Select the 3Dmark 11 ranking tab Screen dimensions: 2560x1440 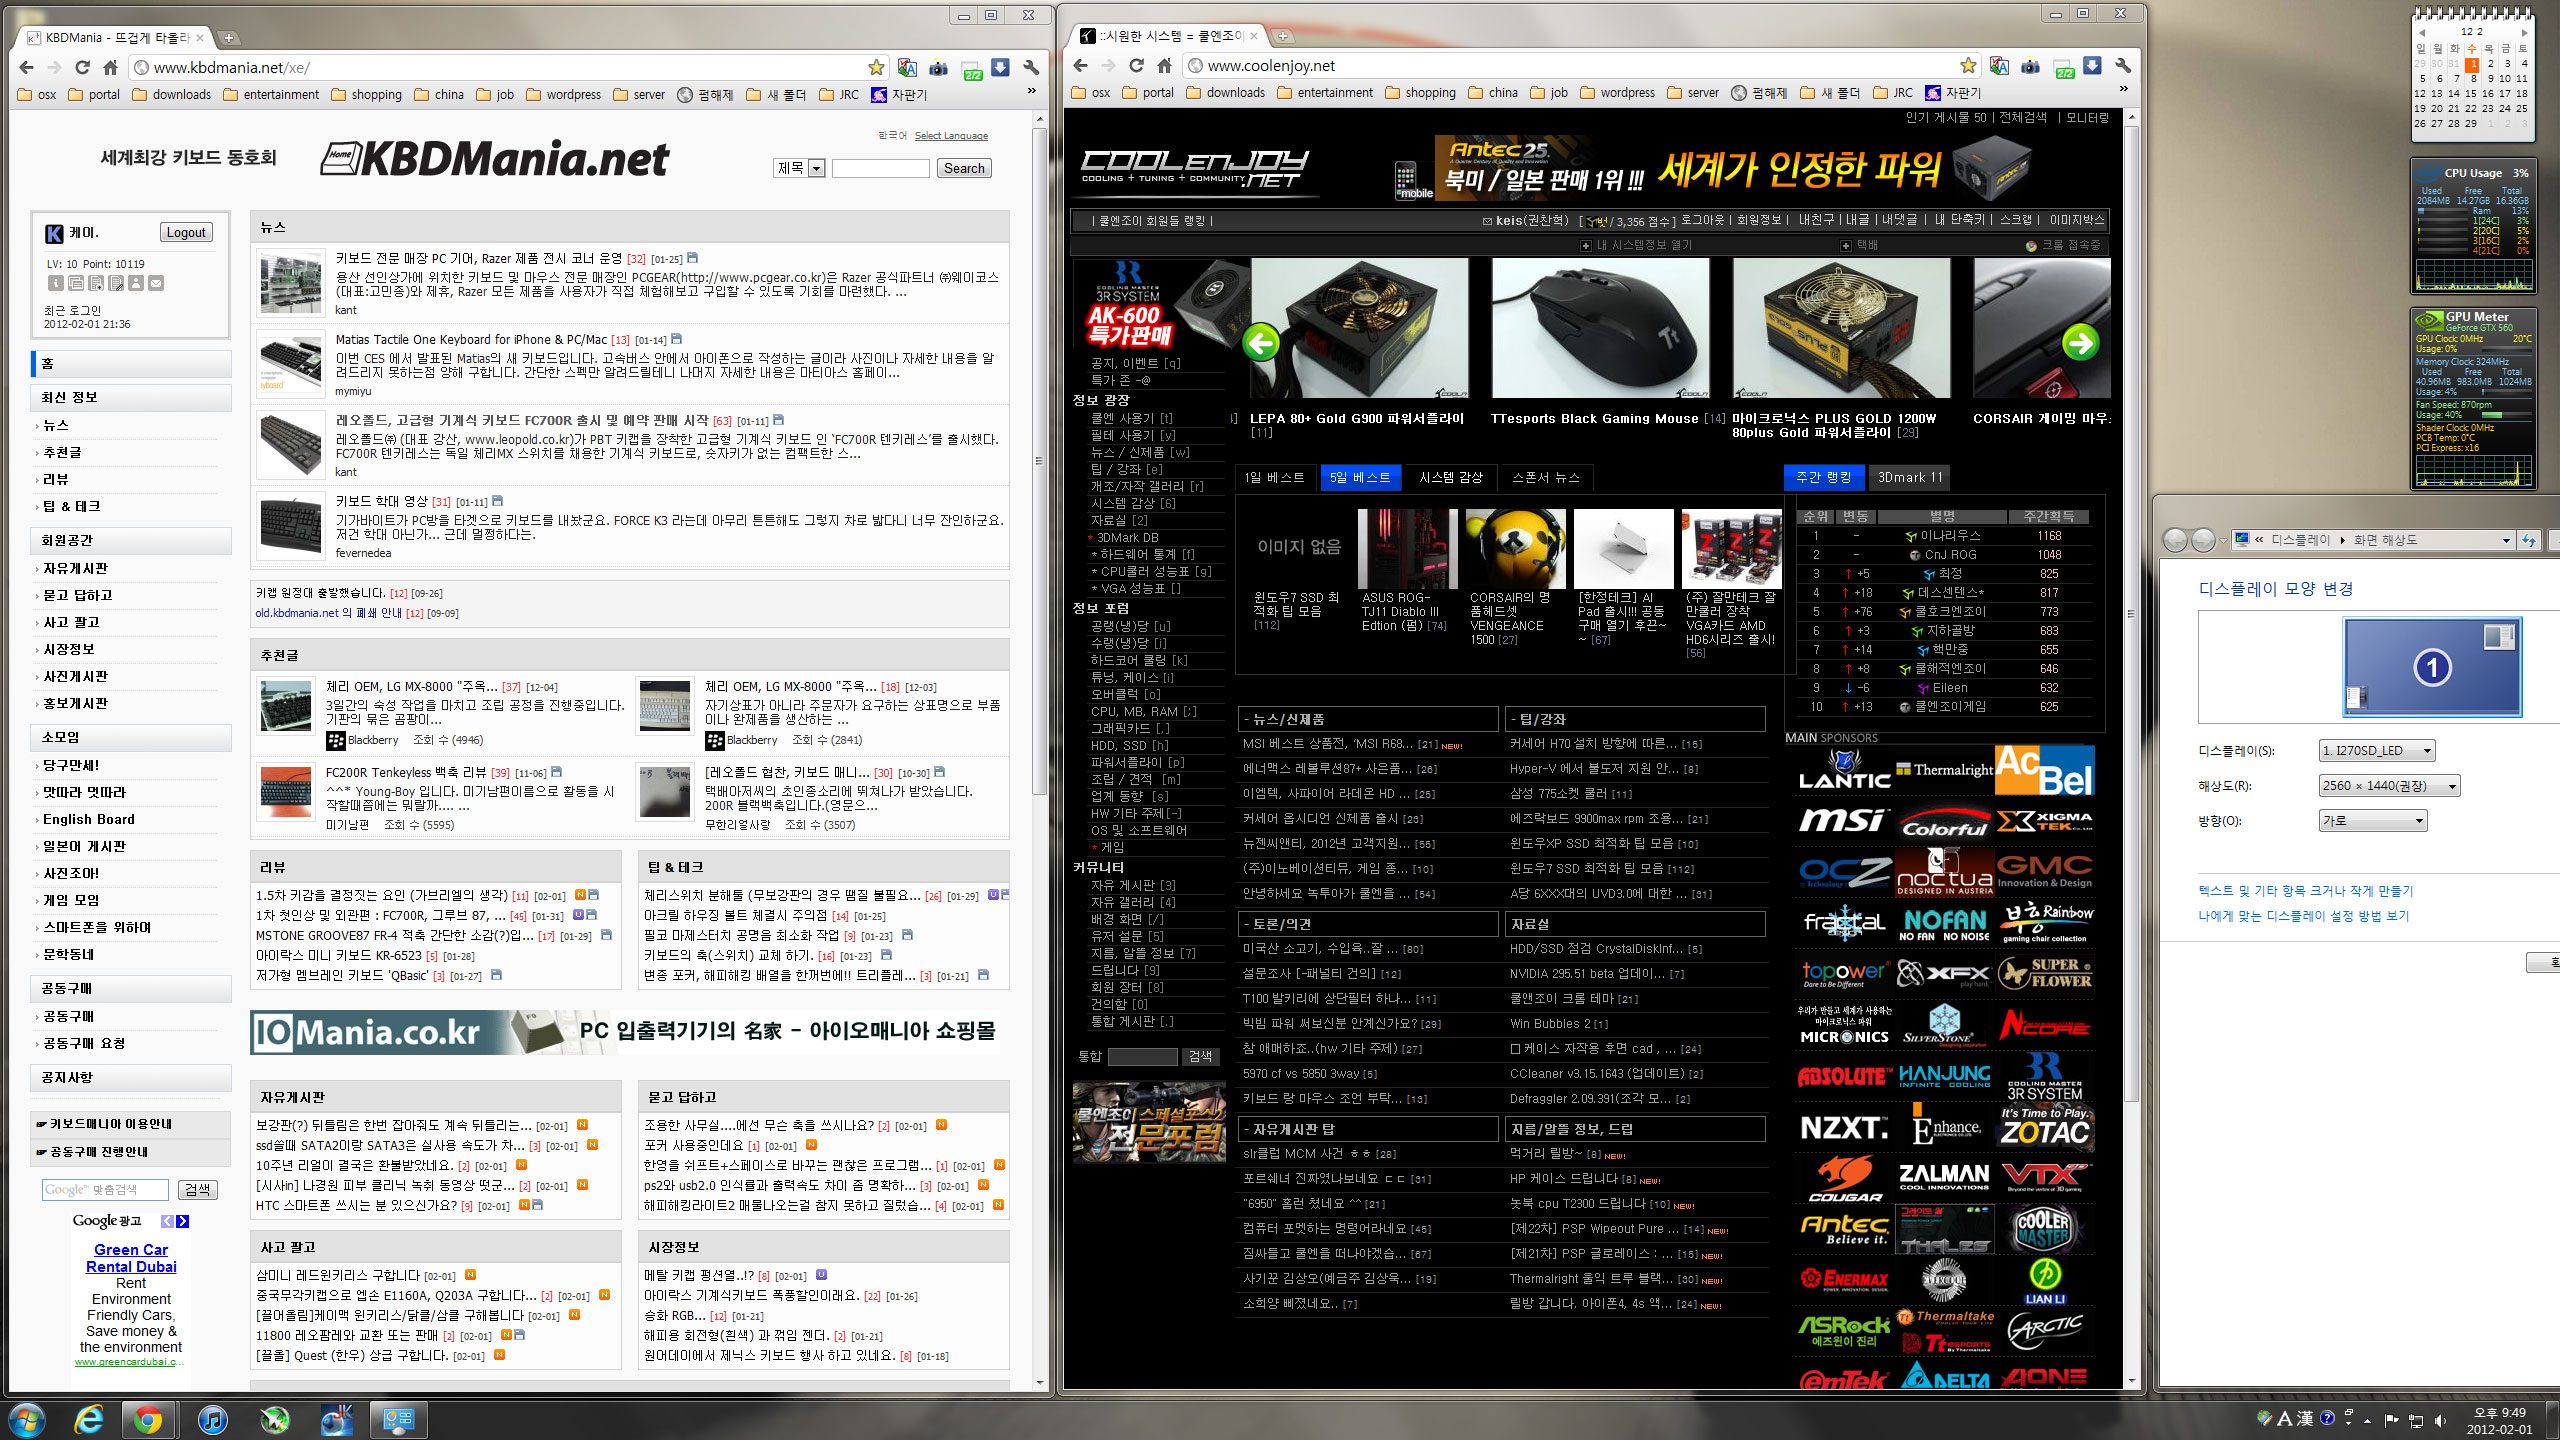(1910, 477)
